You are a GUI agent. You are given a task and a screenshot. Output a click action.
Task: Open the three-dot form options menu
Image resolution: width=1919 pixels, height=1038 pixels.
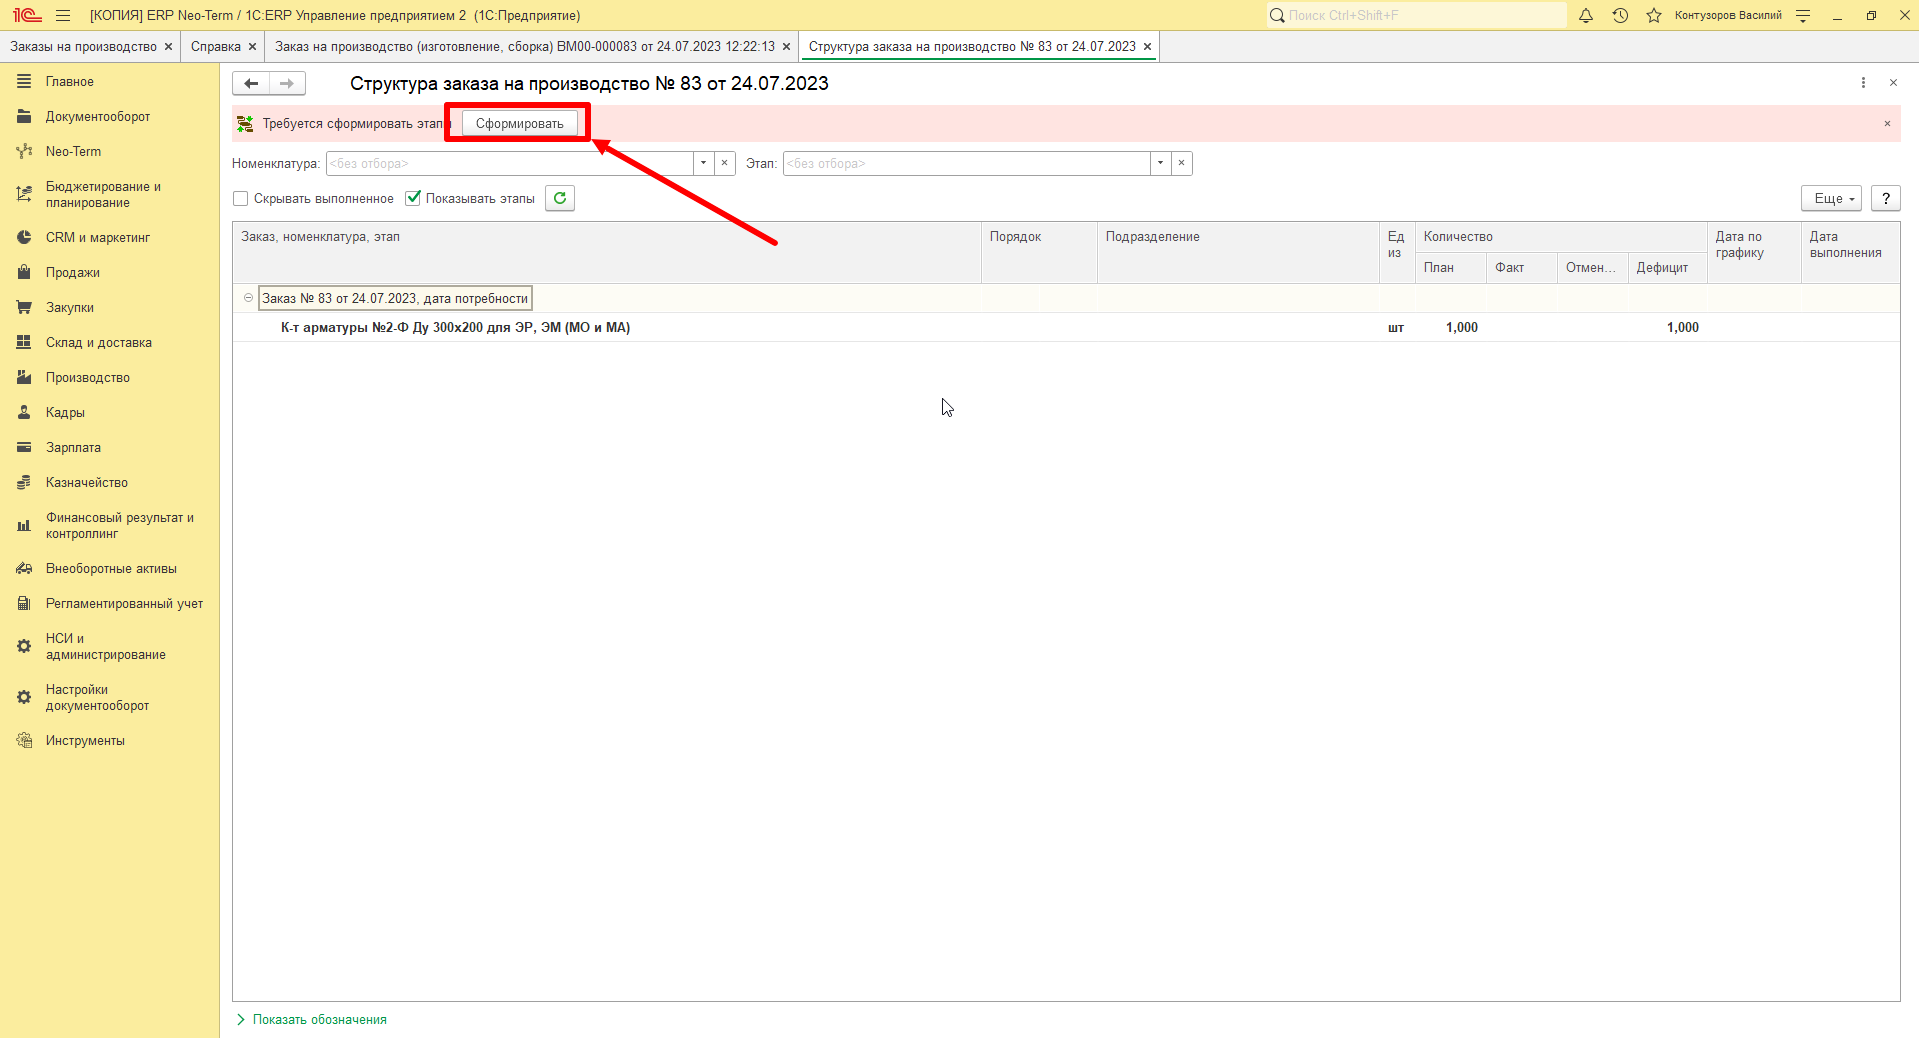coord(1863,83)
